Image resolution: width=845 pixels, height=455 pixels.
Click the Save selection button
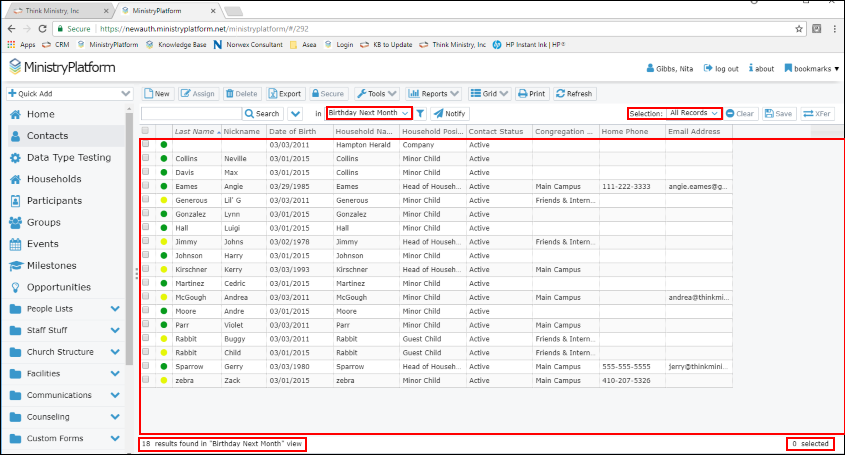click(x=779, y=114)
